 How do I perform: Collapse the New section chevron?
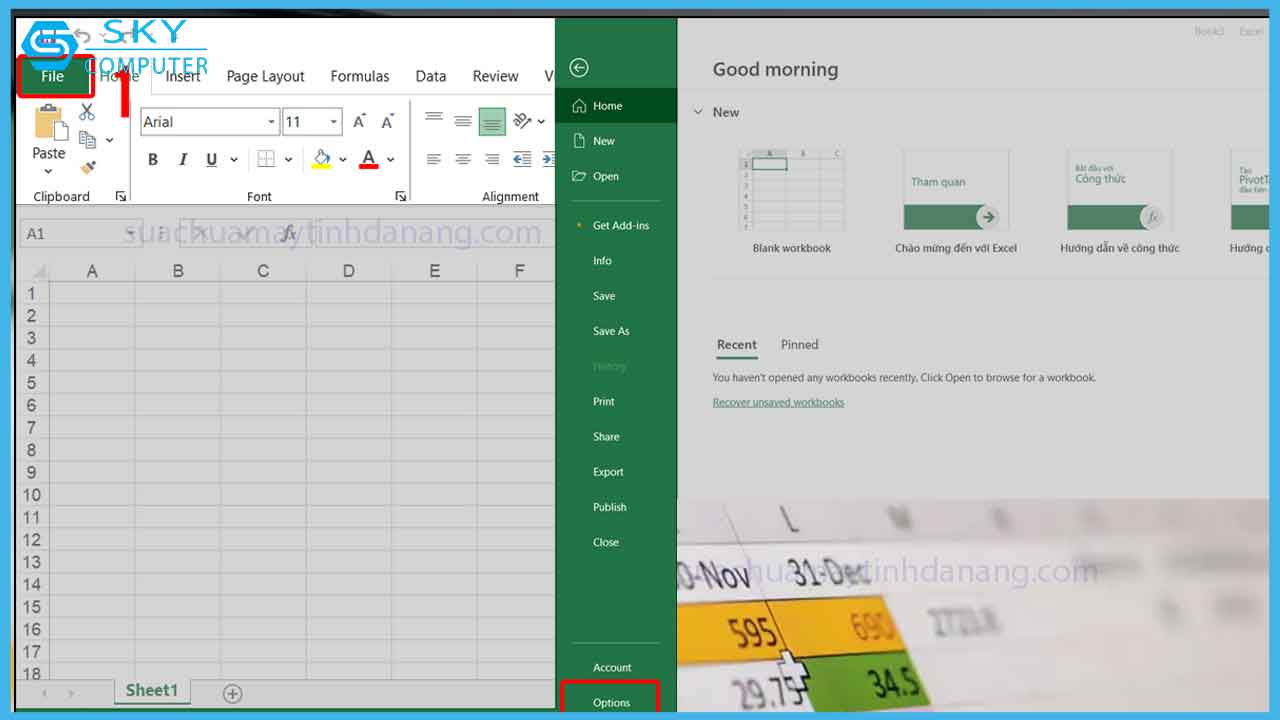(x=698, y=112)
